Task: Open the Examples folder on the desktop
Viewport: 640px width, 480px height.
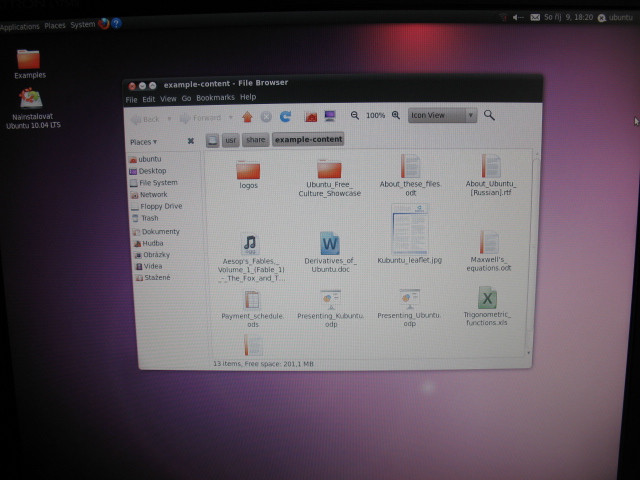Action: coord(29,64)
